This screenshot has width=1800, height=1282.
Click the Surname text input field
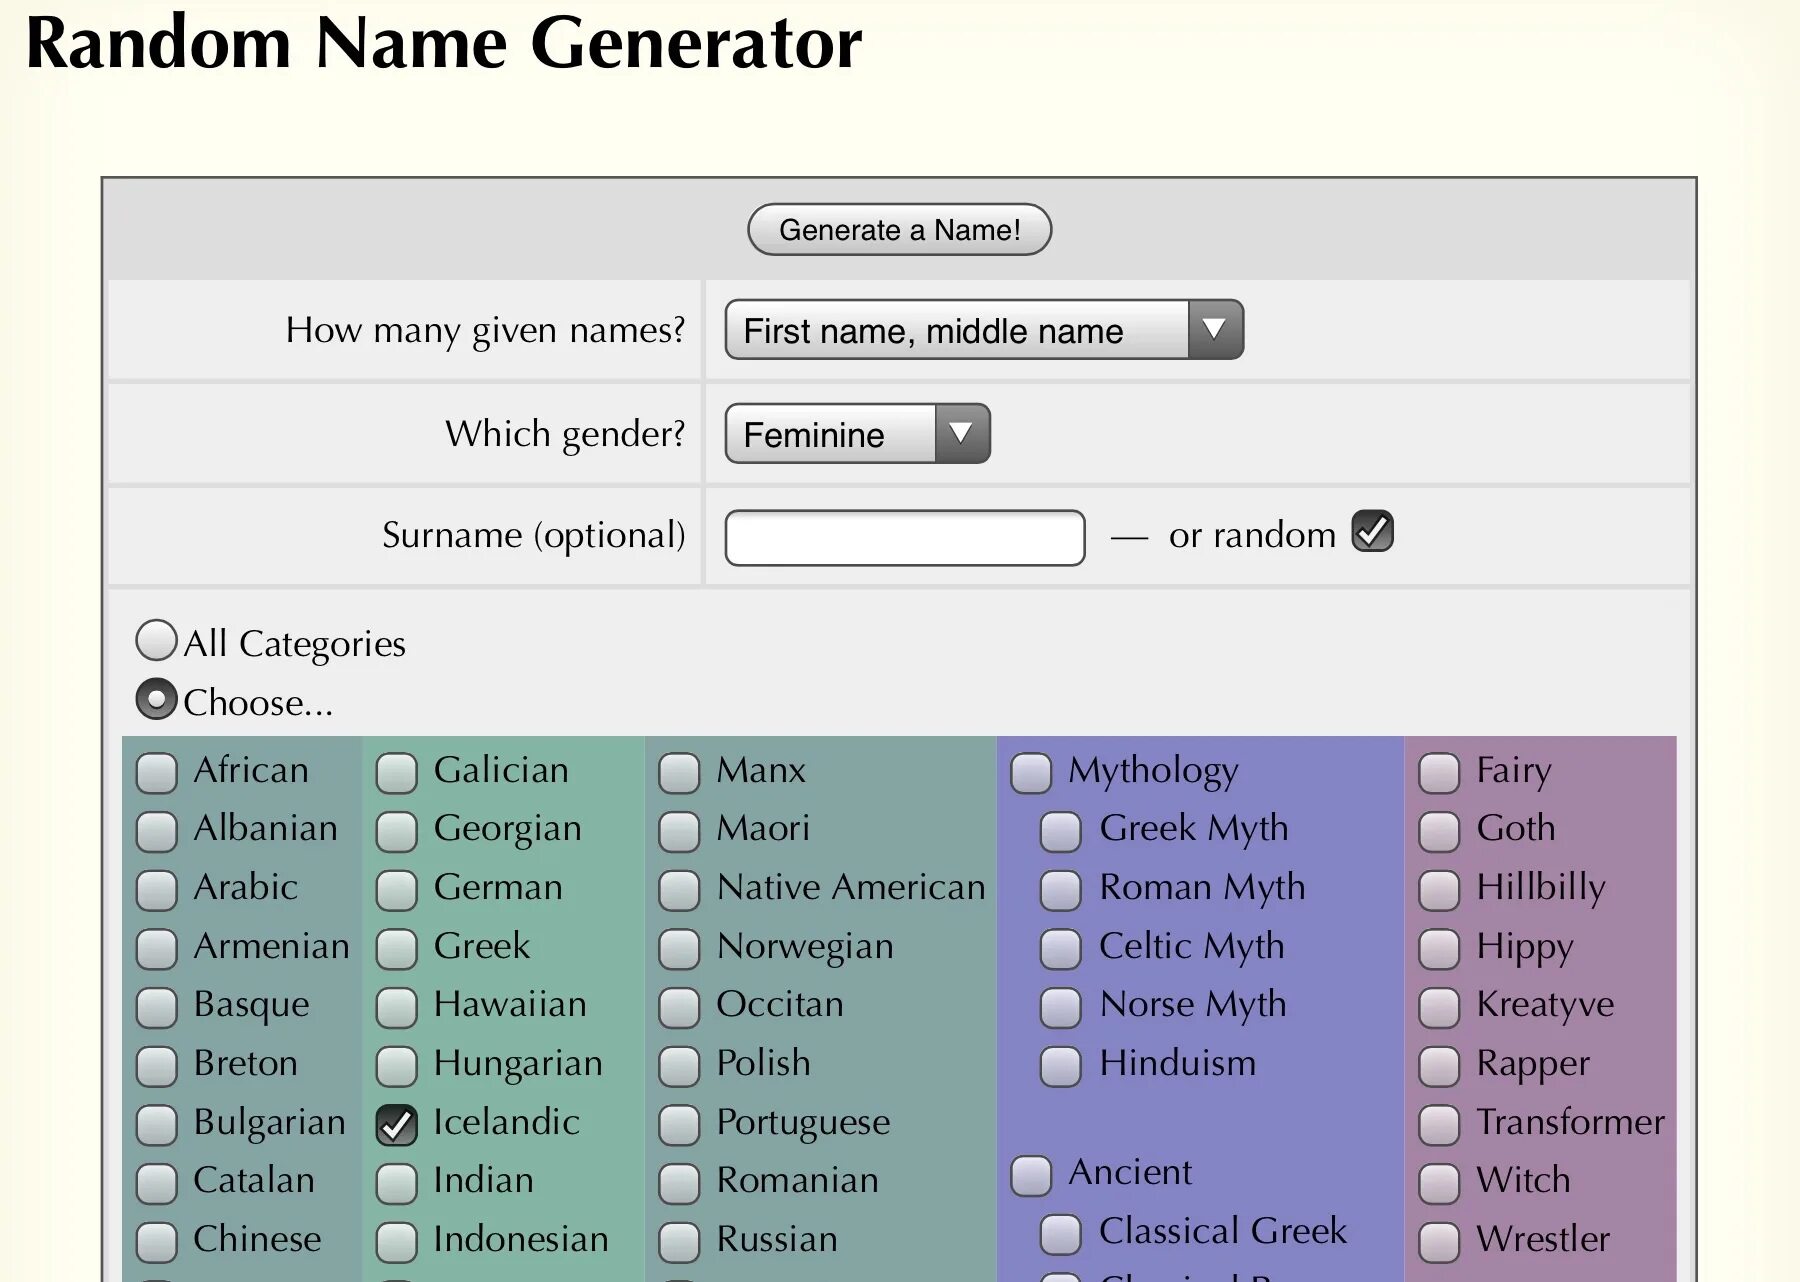tap(904, 538)
